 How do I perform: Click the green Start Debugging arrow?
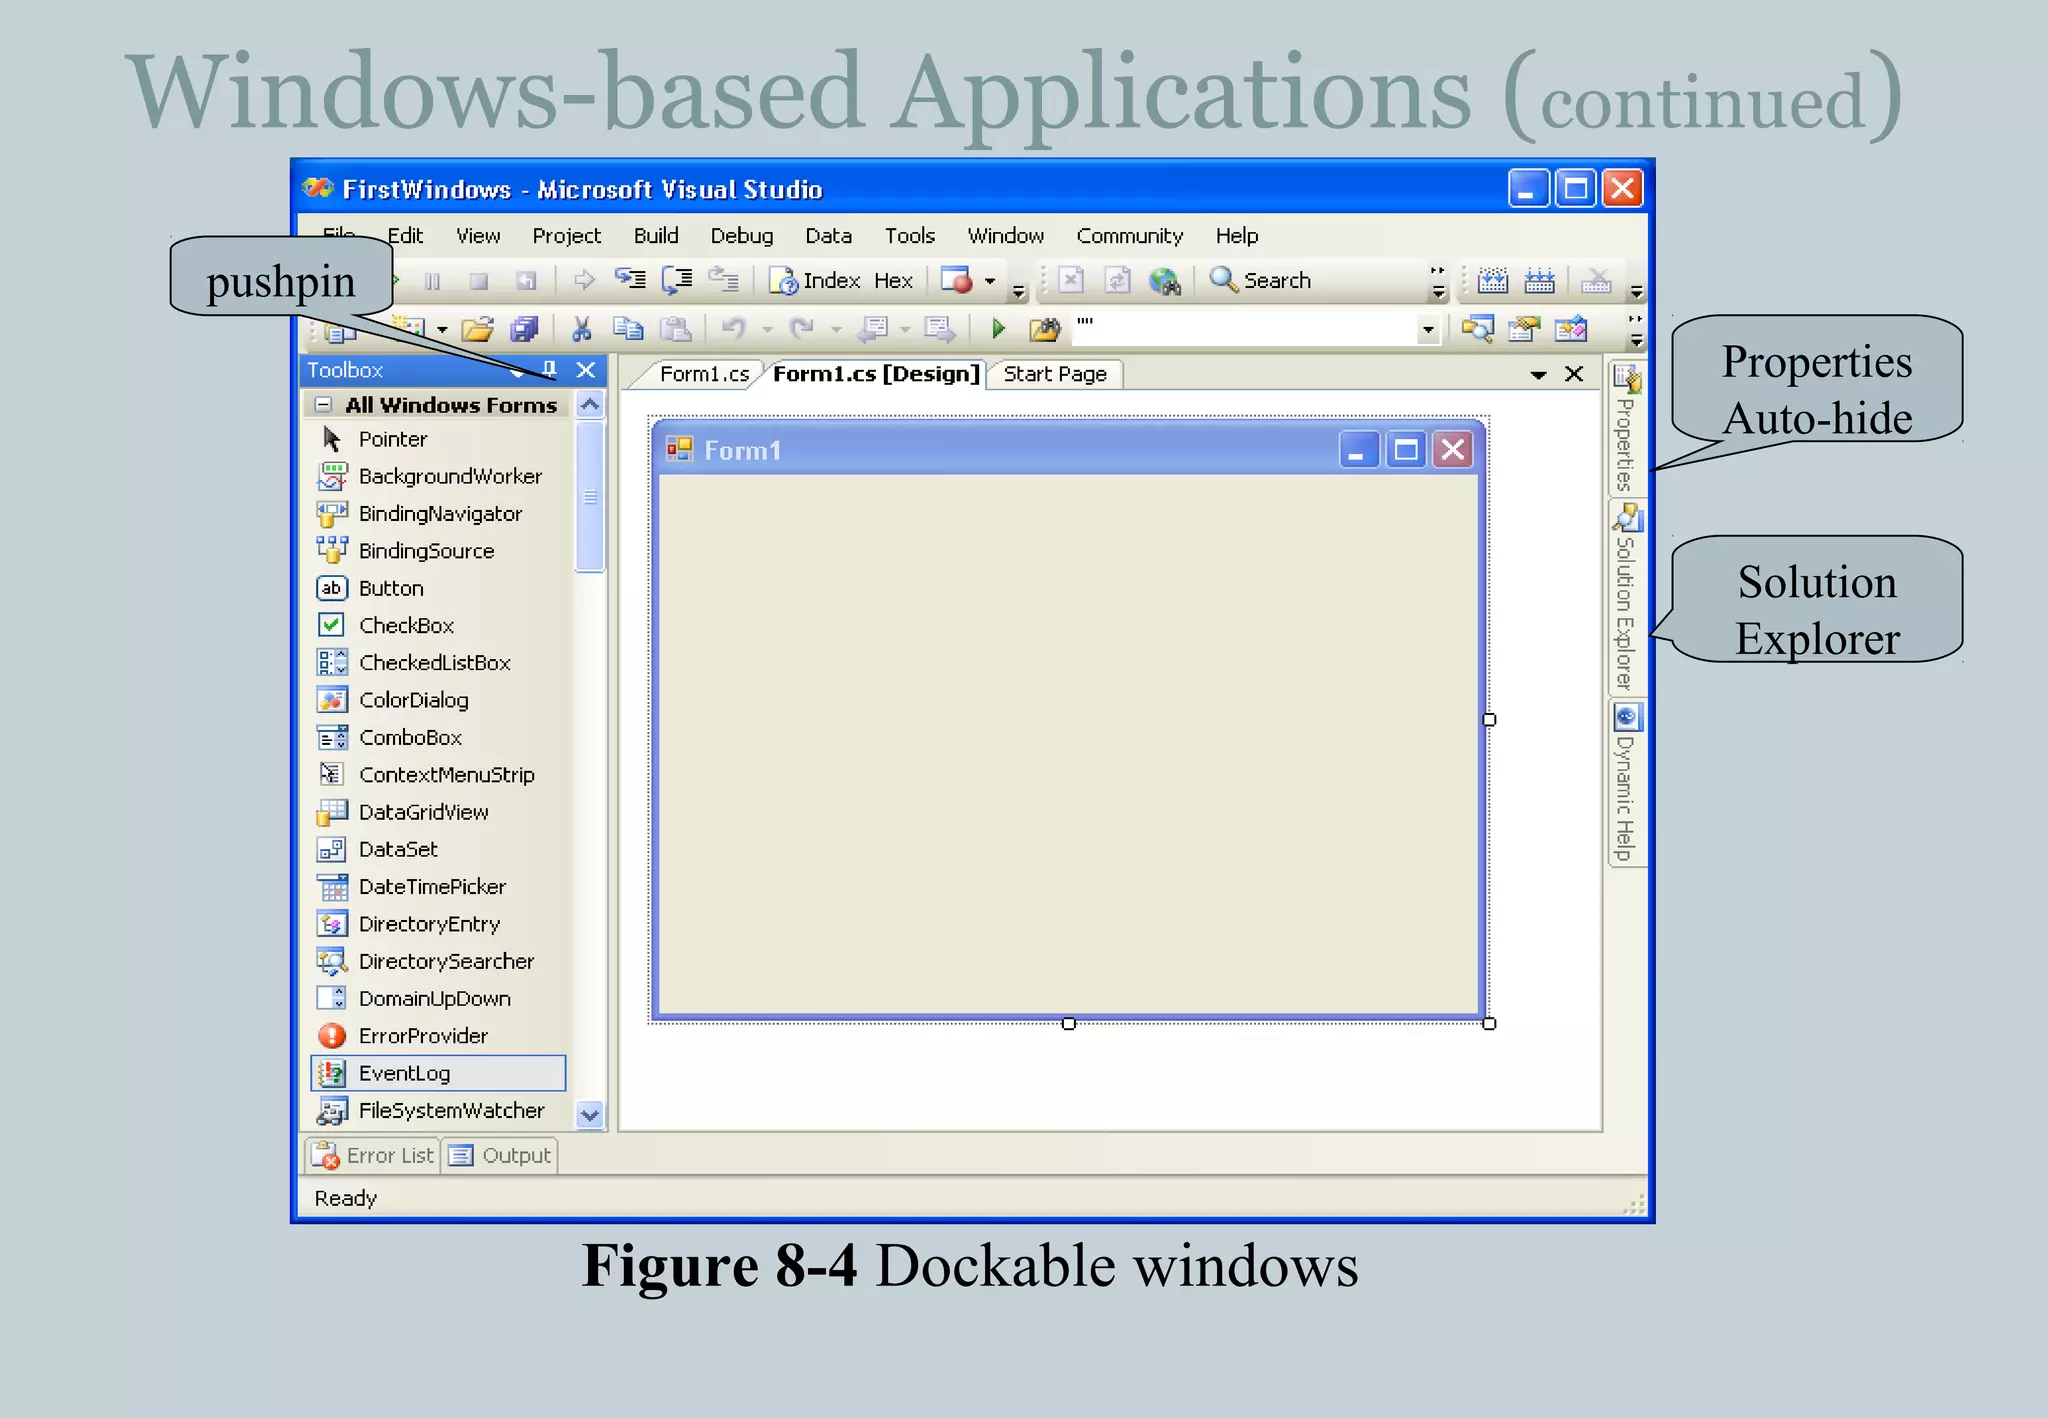point(997,328)
